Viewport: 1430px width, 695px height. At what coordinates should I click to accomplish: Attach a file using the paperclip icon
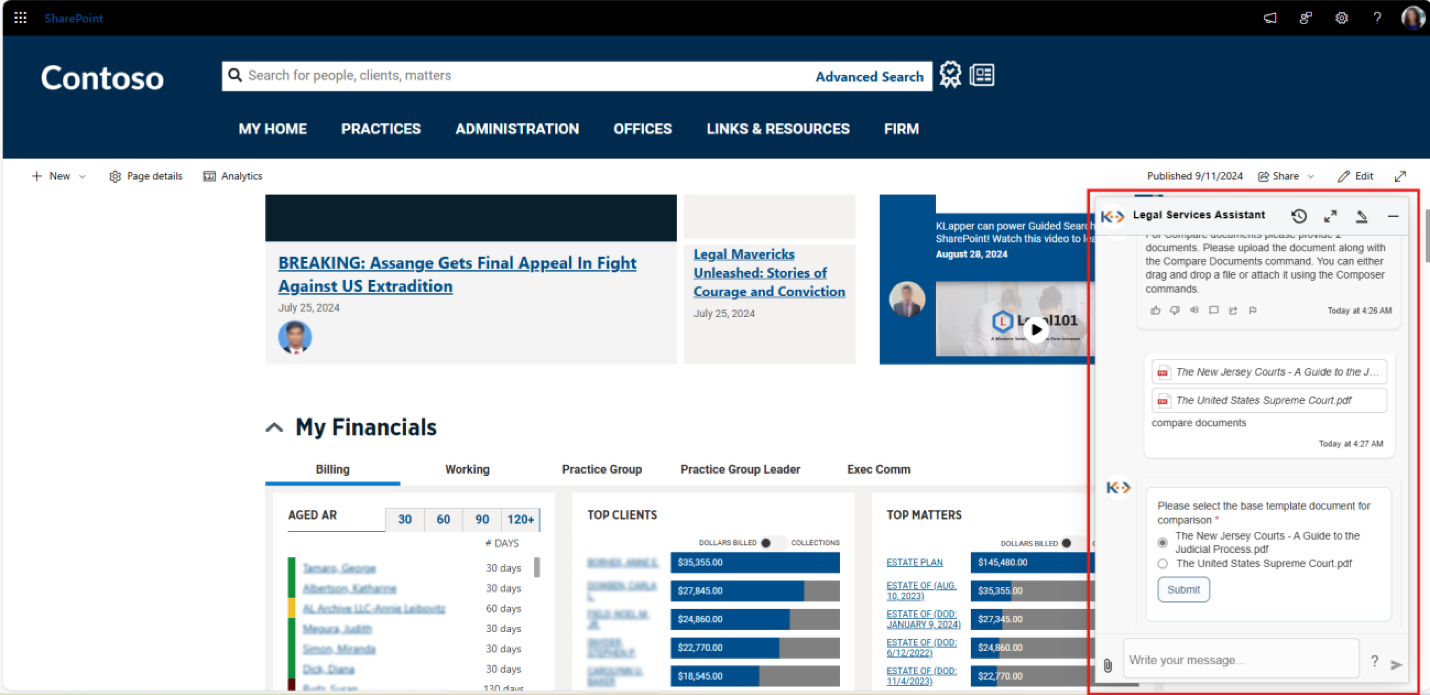[x=1108, y=665]
